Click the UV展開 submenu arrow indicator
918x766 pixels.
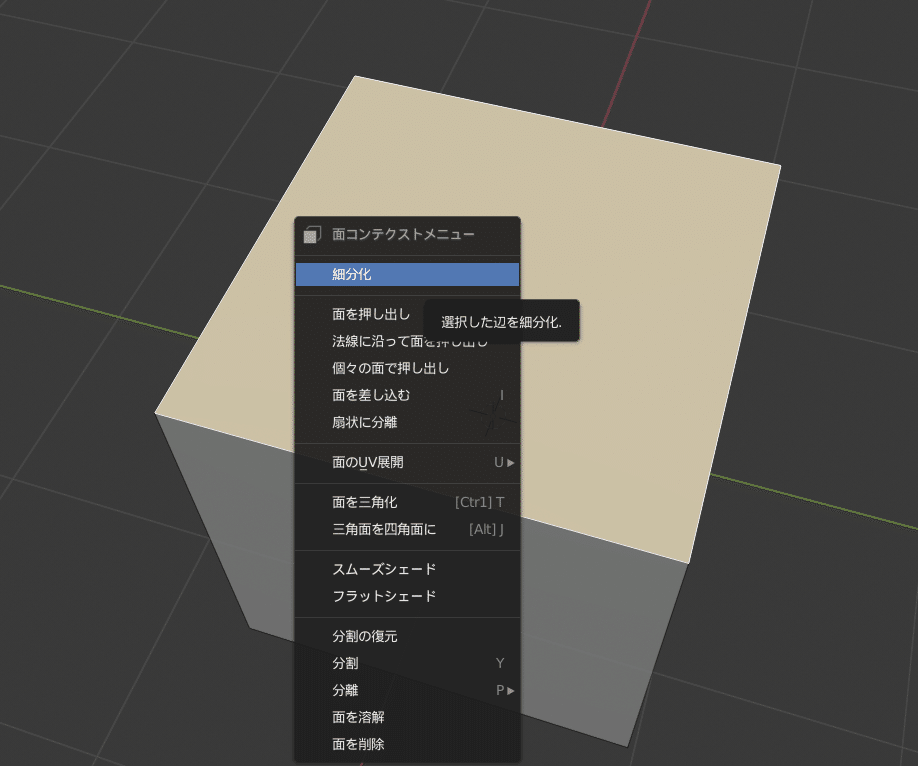[x=512, y=462]
